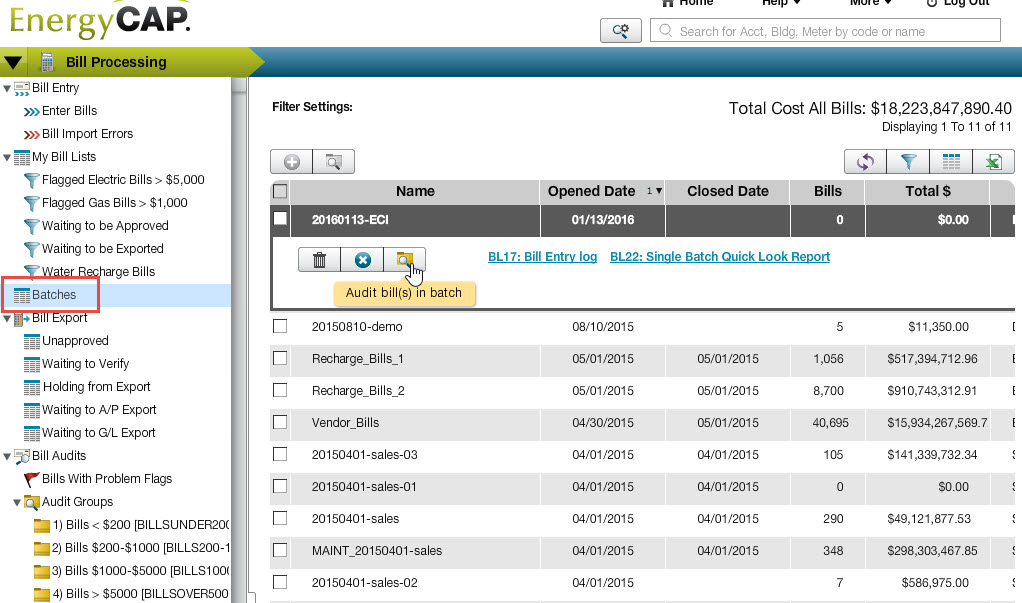Open the filter funnel toolbar icon
Viewport: 1022px width, 603px height.
point(908,162)
